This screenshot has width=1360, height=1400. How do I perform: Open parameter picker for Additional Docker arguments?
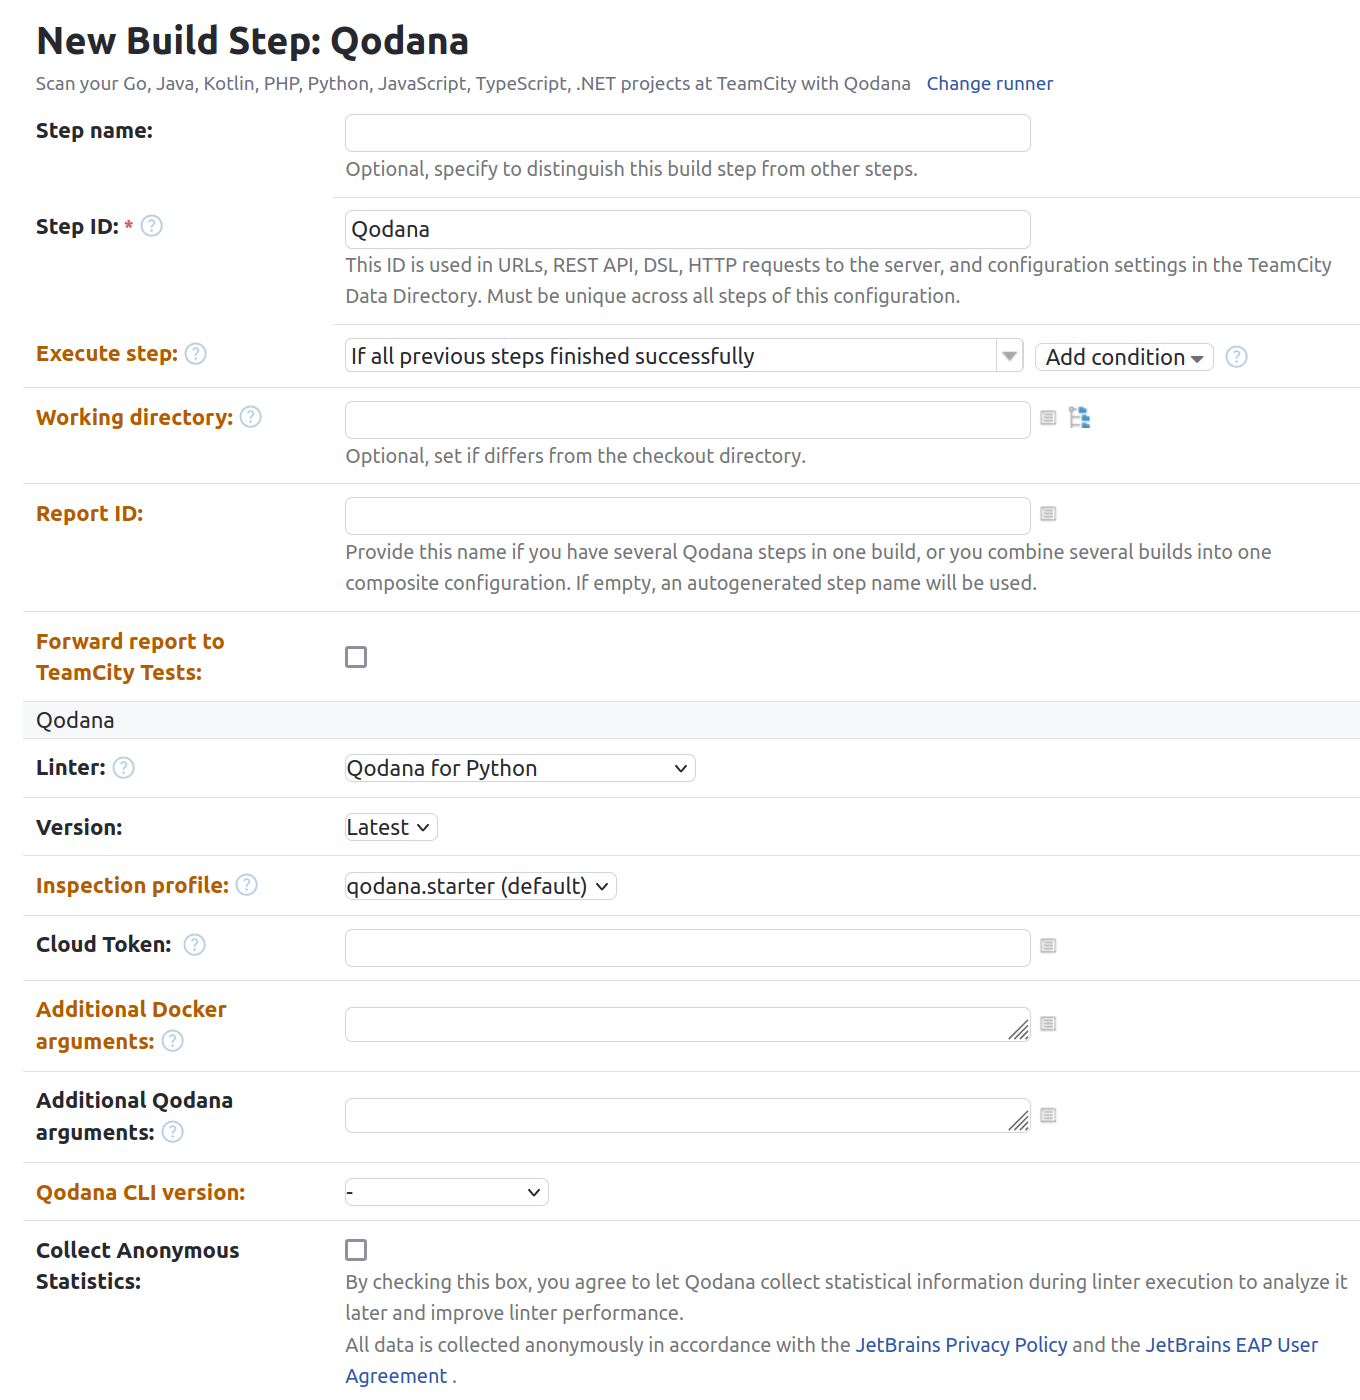coord(1047,1024)
